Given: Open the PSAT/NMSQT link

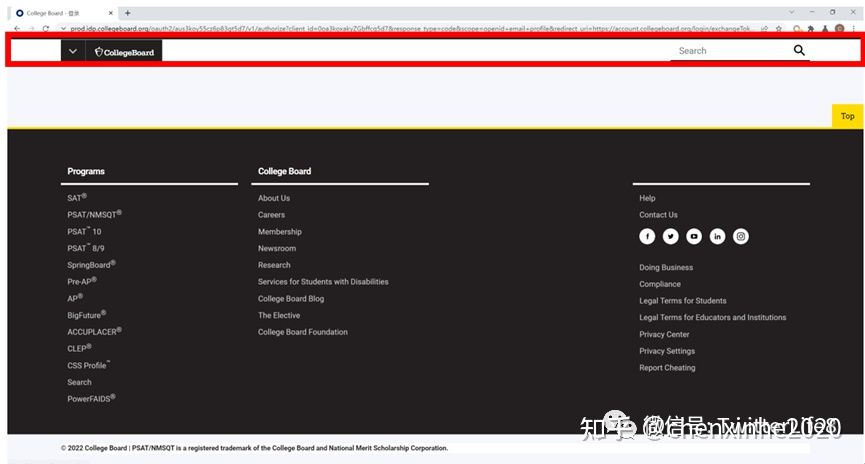Looking at the screenshot, I should (x=94, y=214).
